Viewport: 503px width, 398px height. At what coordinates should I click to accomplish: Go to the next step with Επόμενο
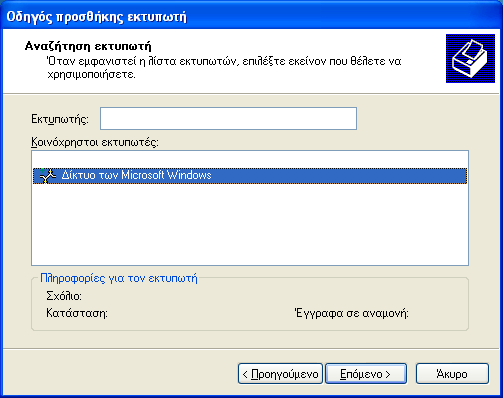366,374
